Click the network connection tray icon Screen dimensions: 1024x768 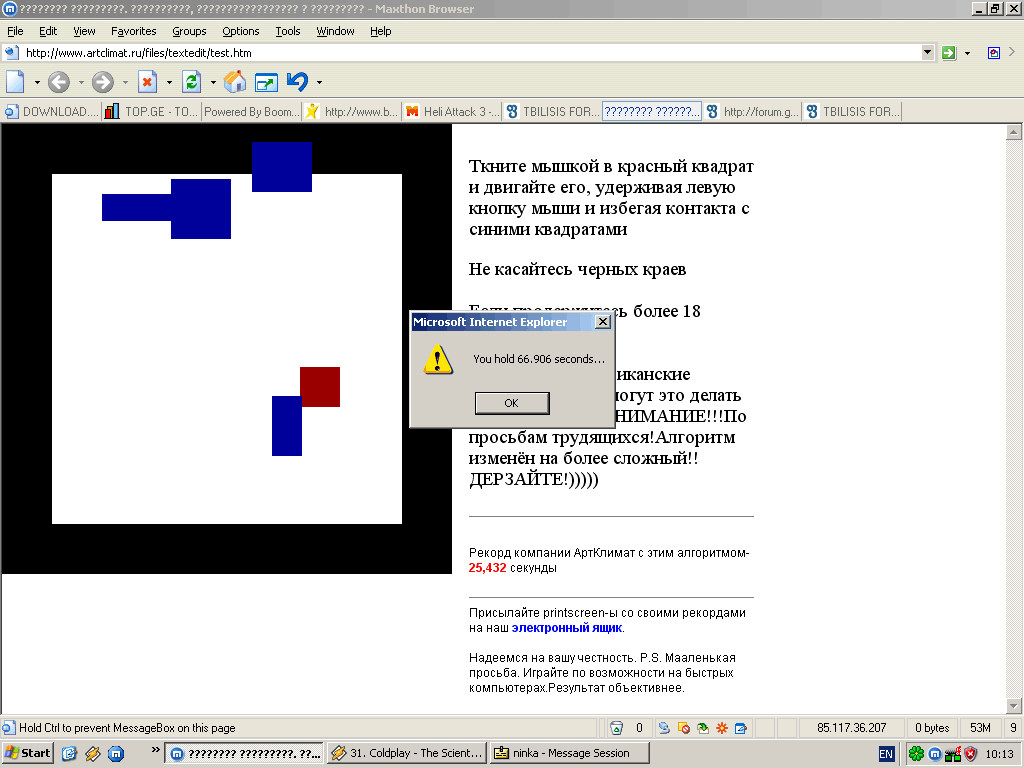pyautogui.click(x=953, y=754)
